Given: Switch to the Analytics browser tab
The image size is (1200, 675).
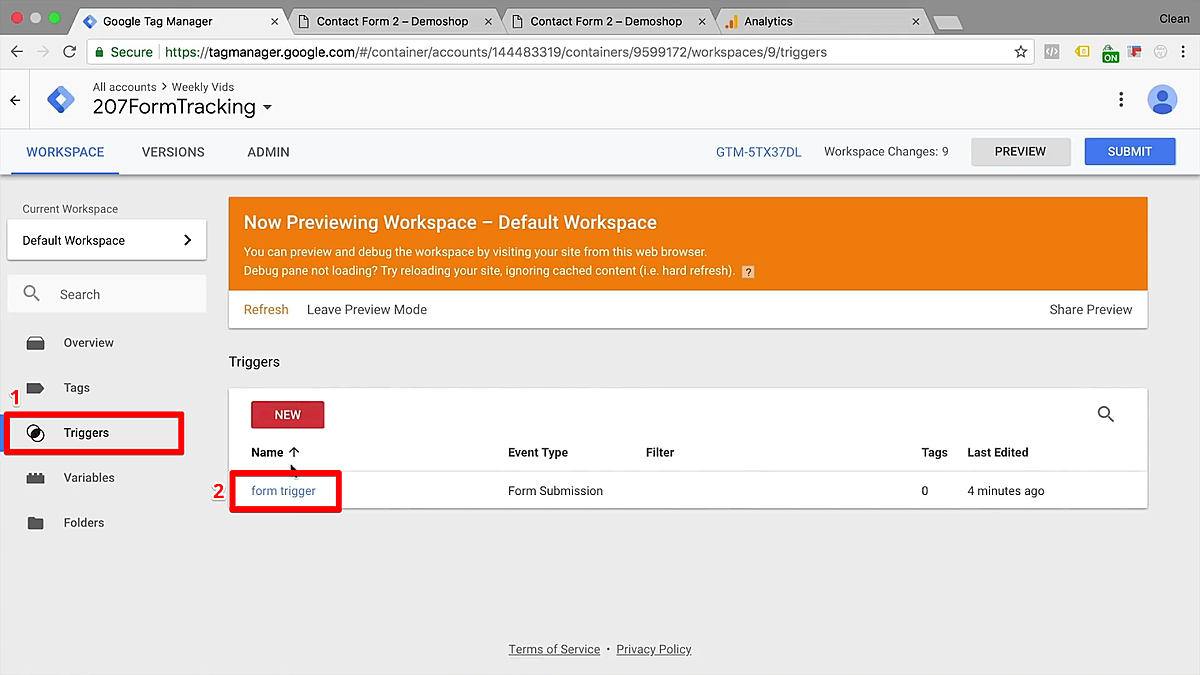Looking at the screenshot, I should pyautogui.click(x=820, y=21).
